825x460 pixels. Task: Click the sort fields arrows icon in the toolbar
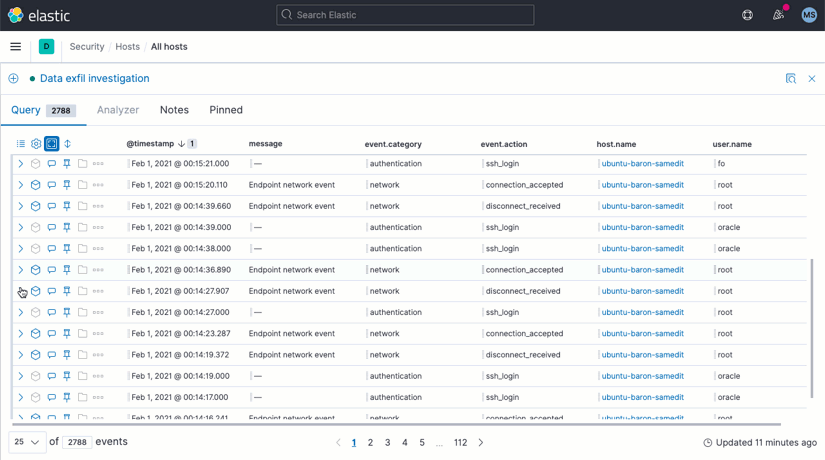(67, 144)
